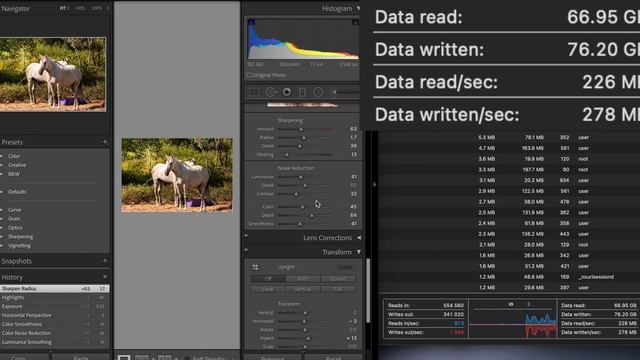Toggle the shadow clipping indicator in Histogram
The width and height of the screenshot is (640, 360).
coord(251,22)
